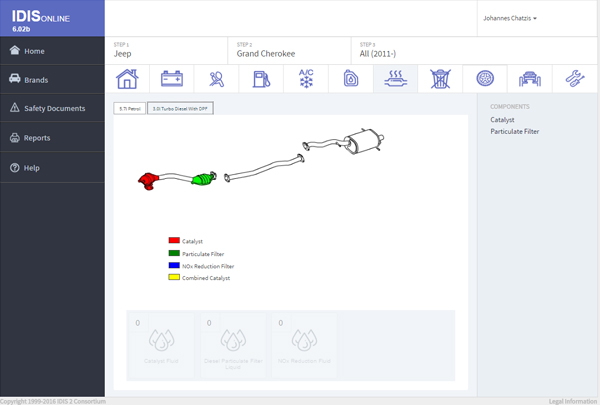Click the Catalyst legend label

pyautogui.click(x=192, y=241)
